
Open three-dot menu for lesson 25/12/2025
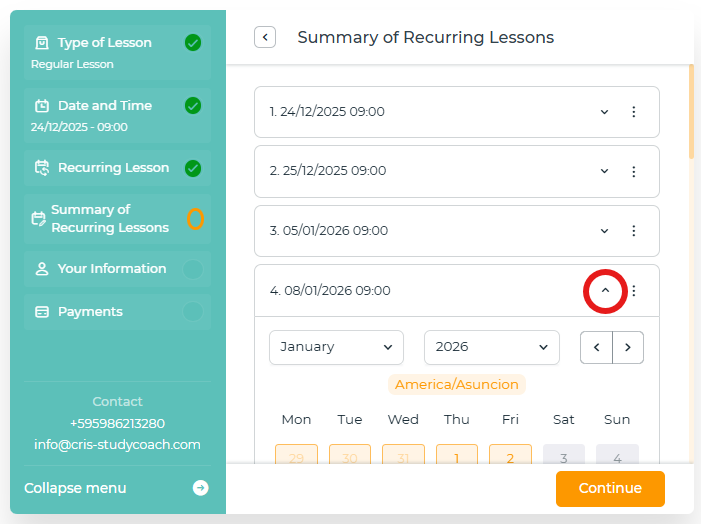point(633,171)
